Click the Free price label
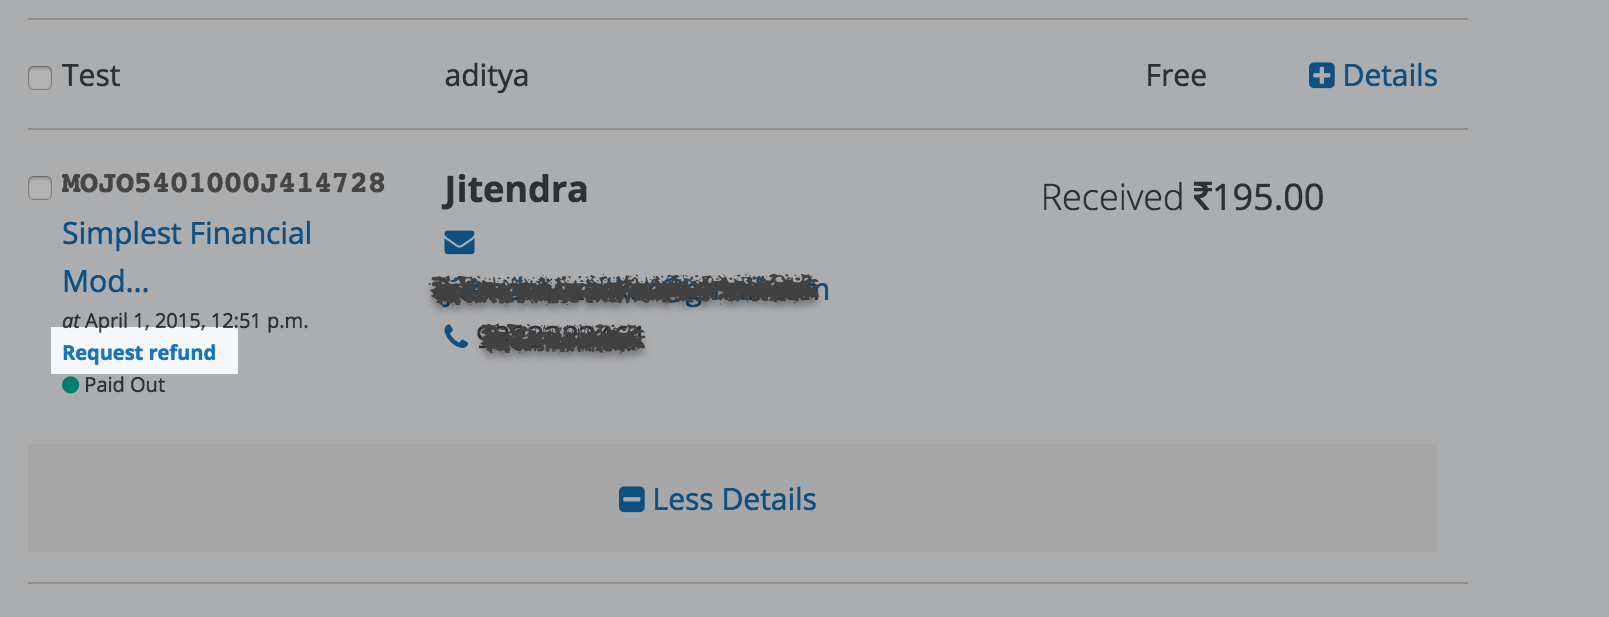 pos(1176,76)
